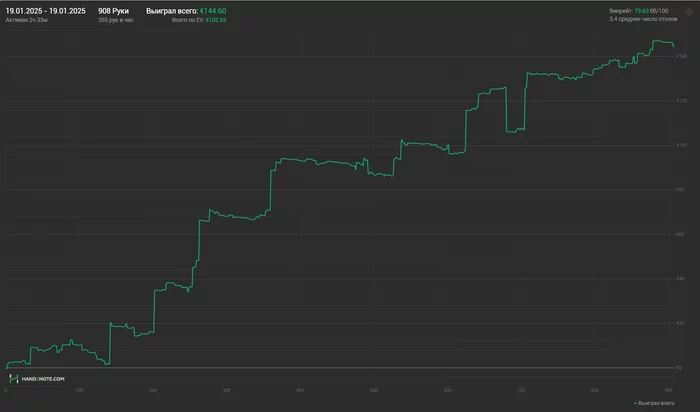Image resolution: width=700 pixels, height=412 pixels.
Task: Click the y-axis label €140
Action: tap(681, 56)
